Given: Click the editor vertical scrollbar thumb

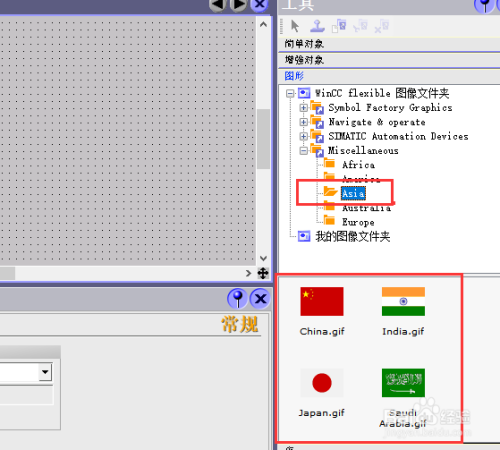Looking at the screenshot, I should coord(263,139).
